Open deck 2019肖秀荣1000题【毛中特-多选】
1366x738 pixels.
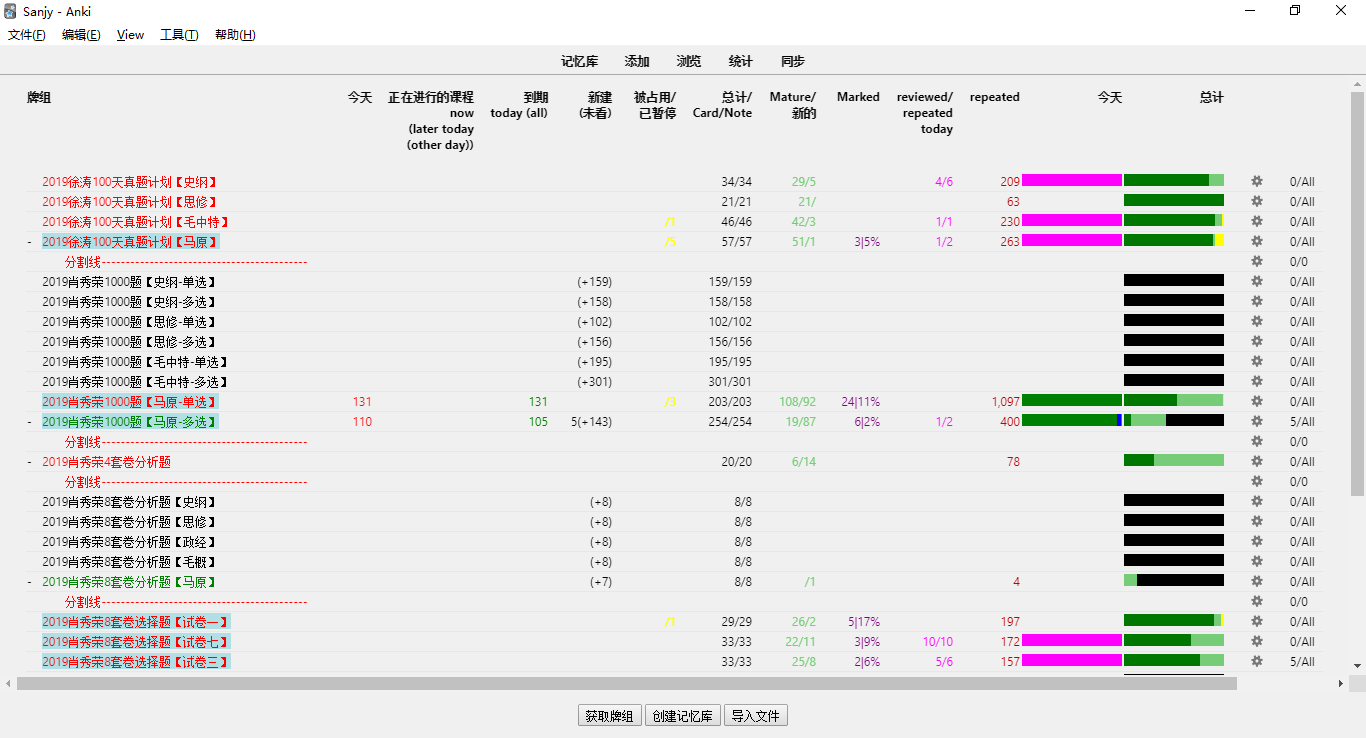click(x=136, y=382)
